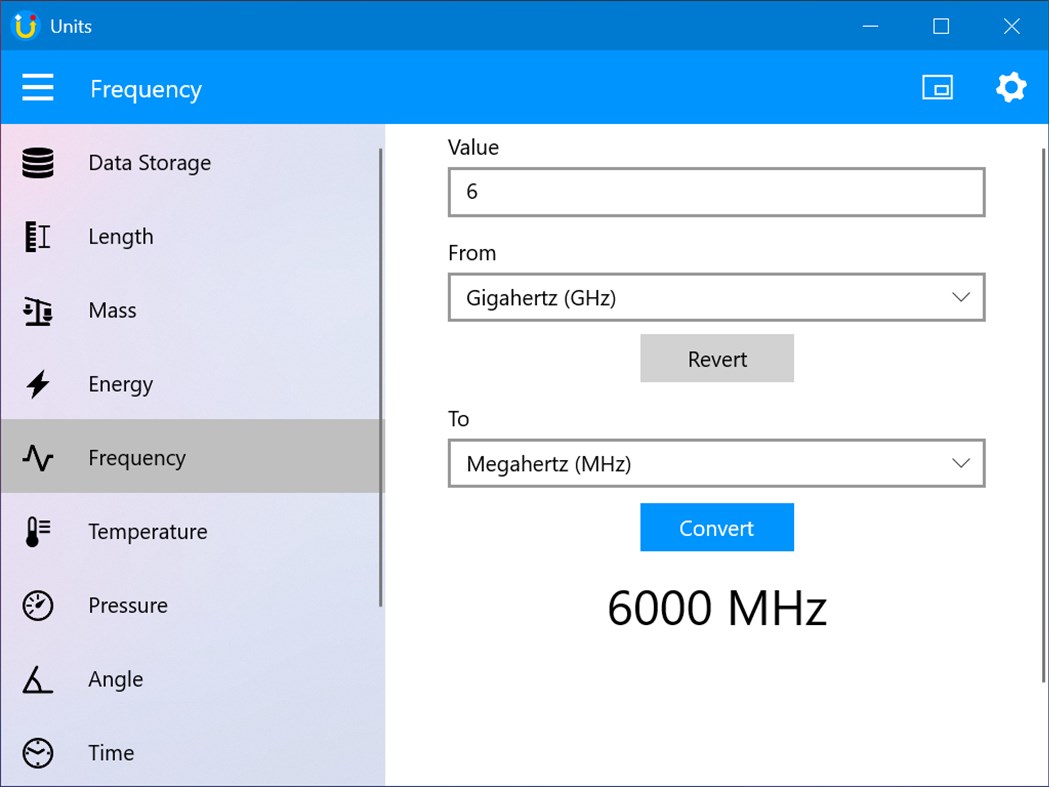1049x787 pixels.
Task: Click the Convert button
Action: tap(716, 527)
